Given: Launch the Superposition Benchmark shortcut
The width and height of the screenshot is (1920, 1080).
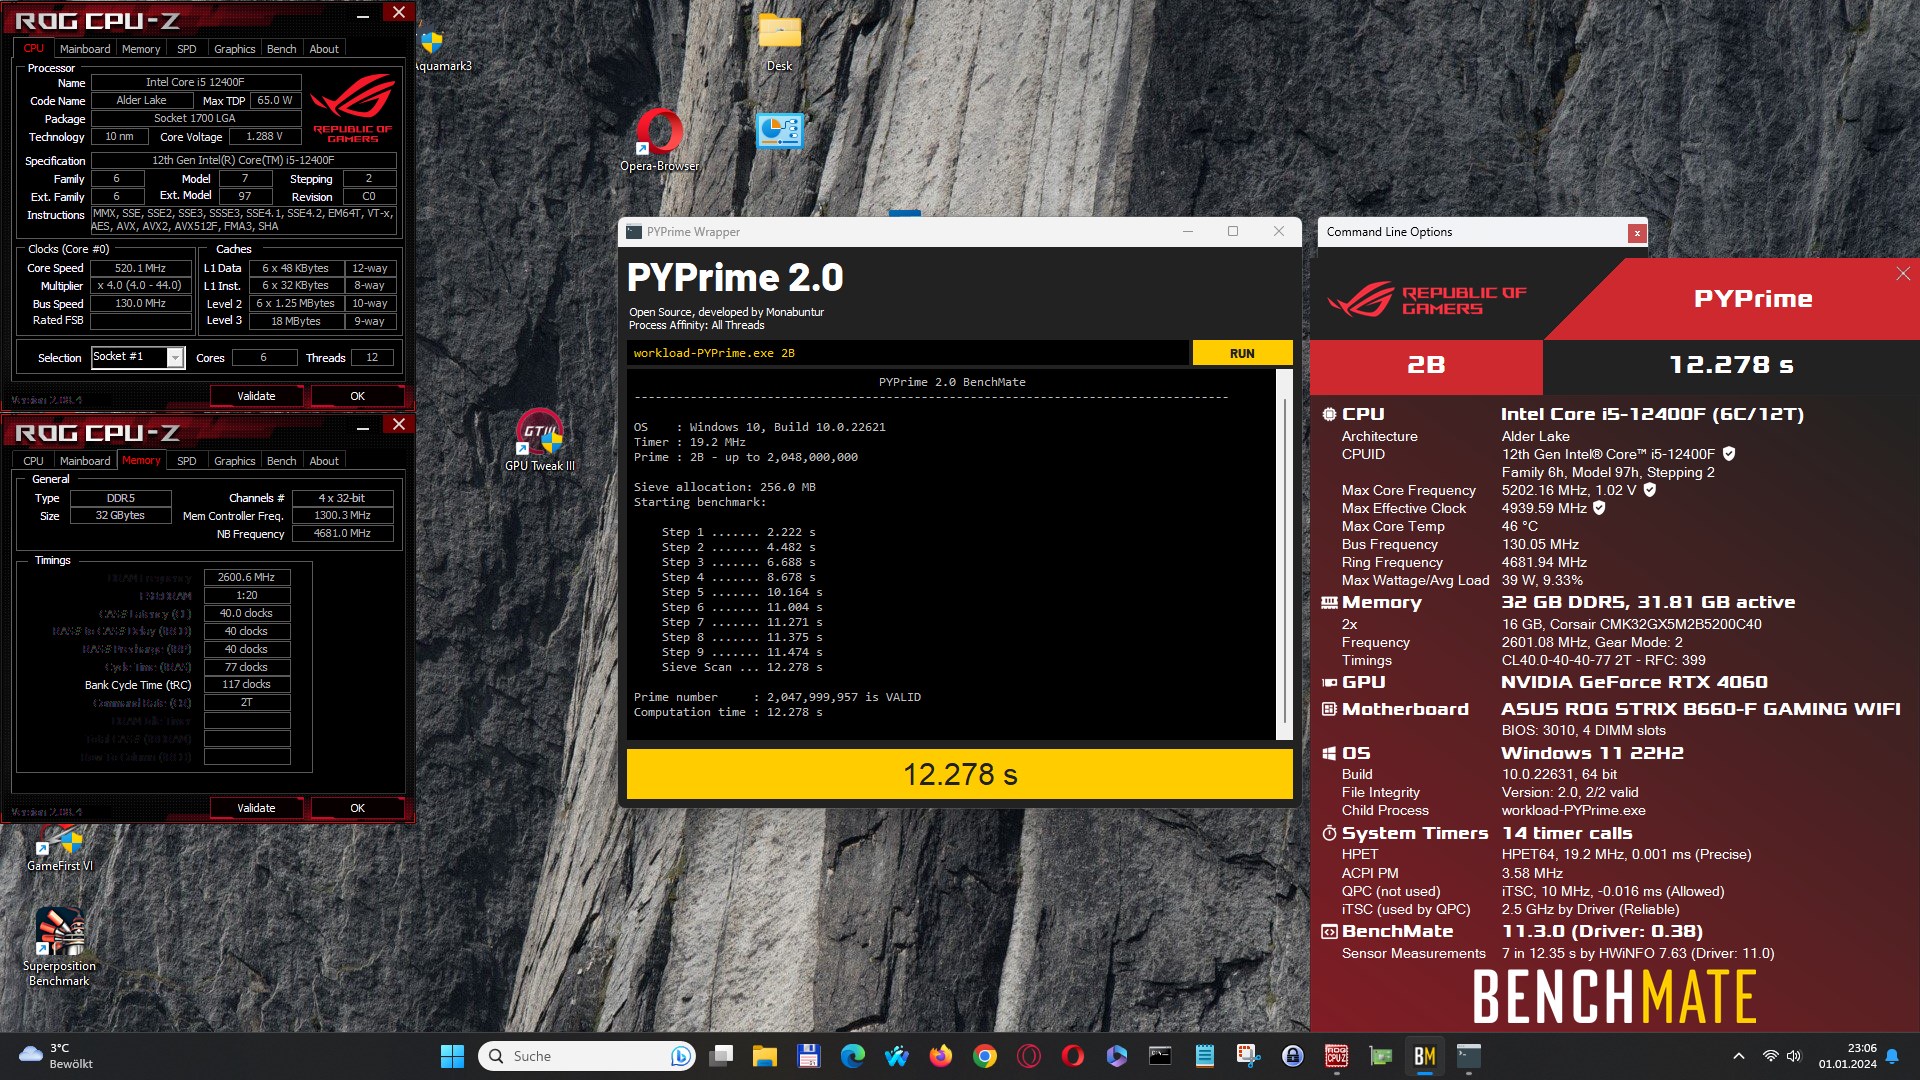Looking at the screenshot, I should (x=59, y=948).
